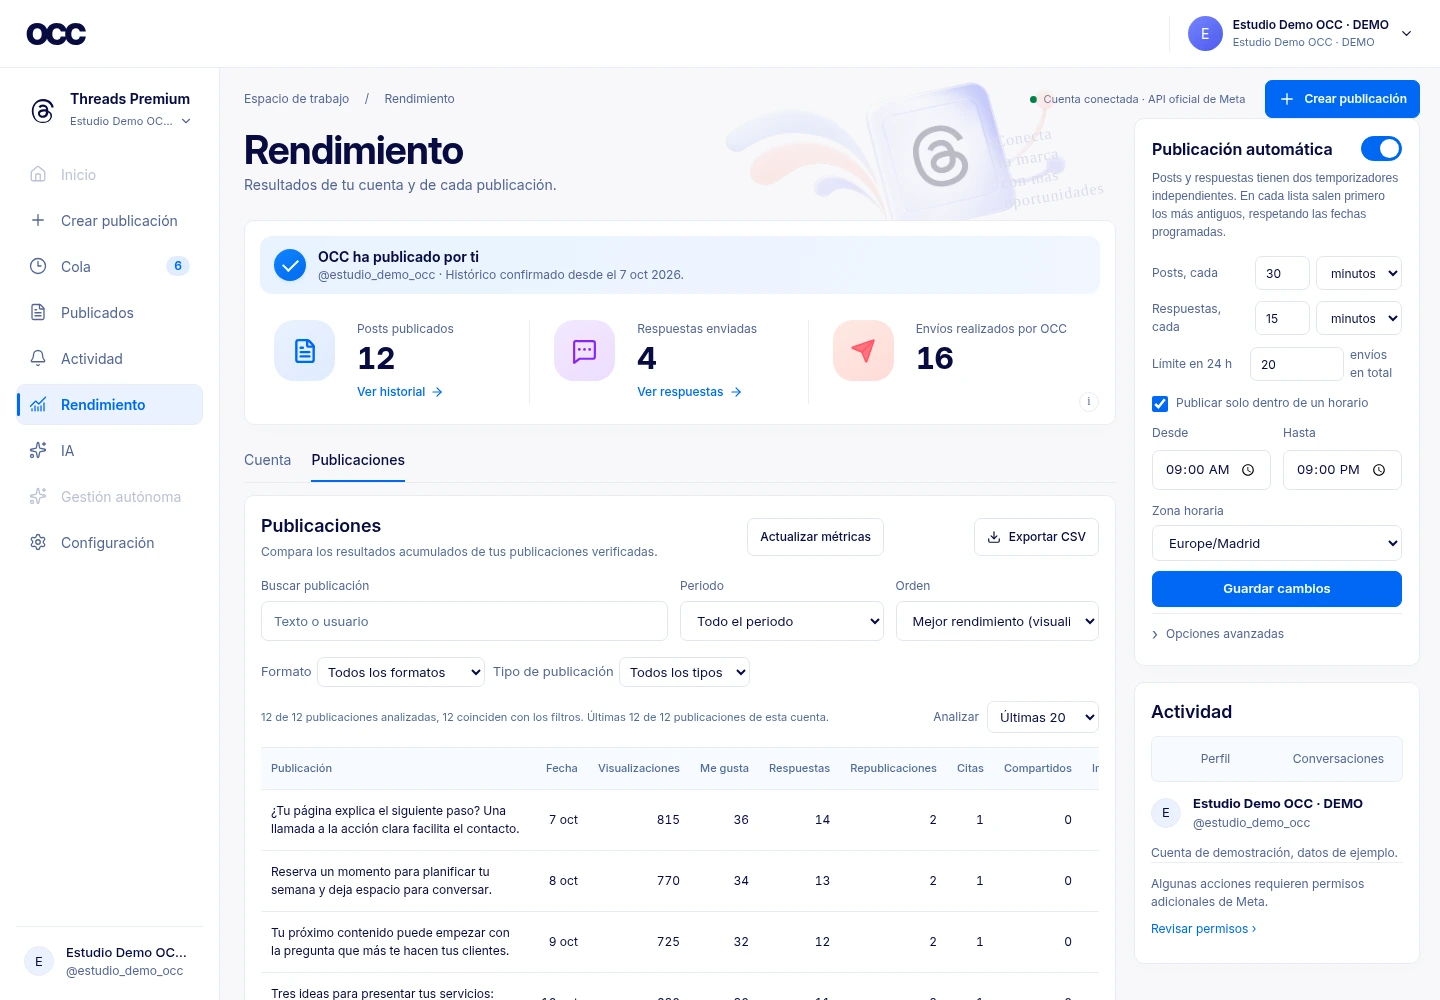Click the Cola clock icon

coord(38,266)
